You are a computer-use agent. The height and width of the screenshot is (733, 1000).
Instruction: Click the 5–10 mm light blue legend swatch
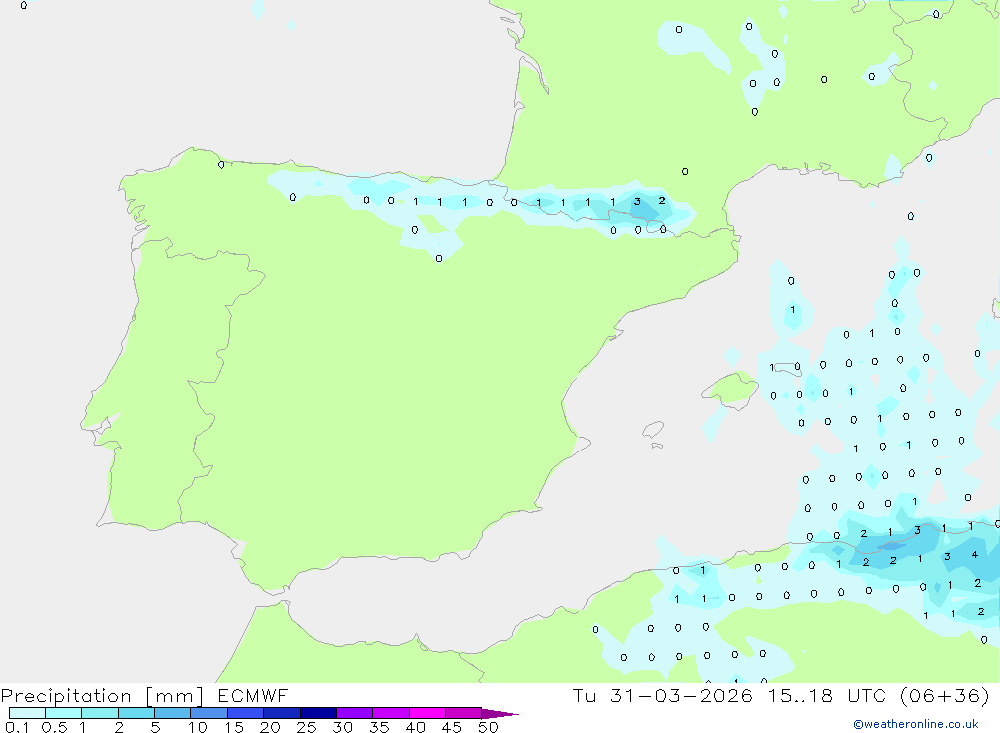(x=173, y=713)
